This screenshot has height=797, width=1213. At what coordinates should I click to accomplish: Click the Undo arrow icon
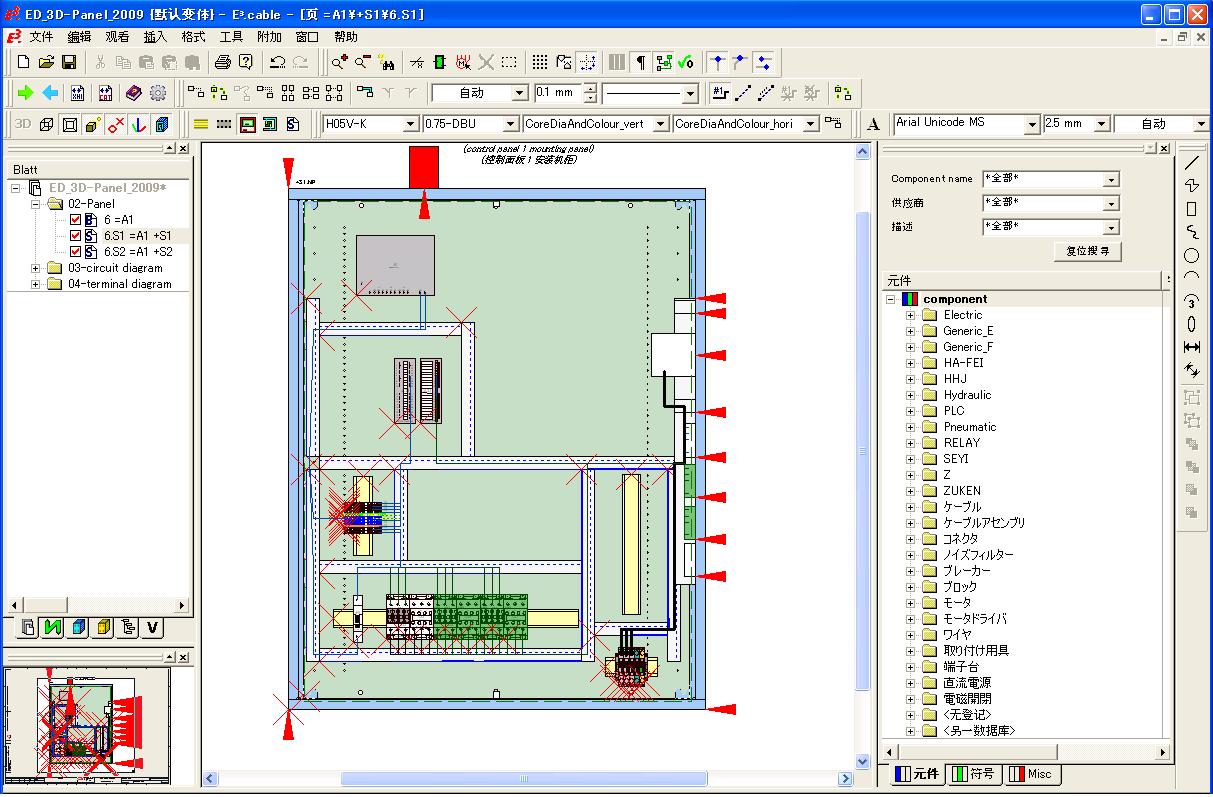coord(278,62)
